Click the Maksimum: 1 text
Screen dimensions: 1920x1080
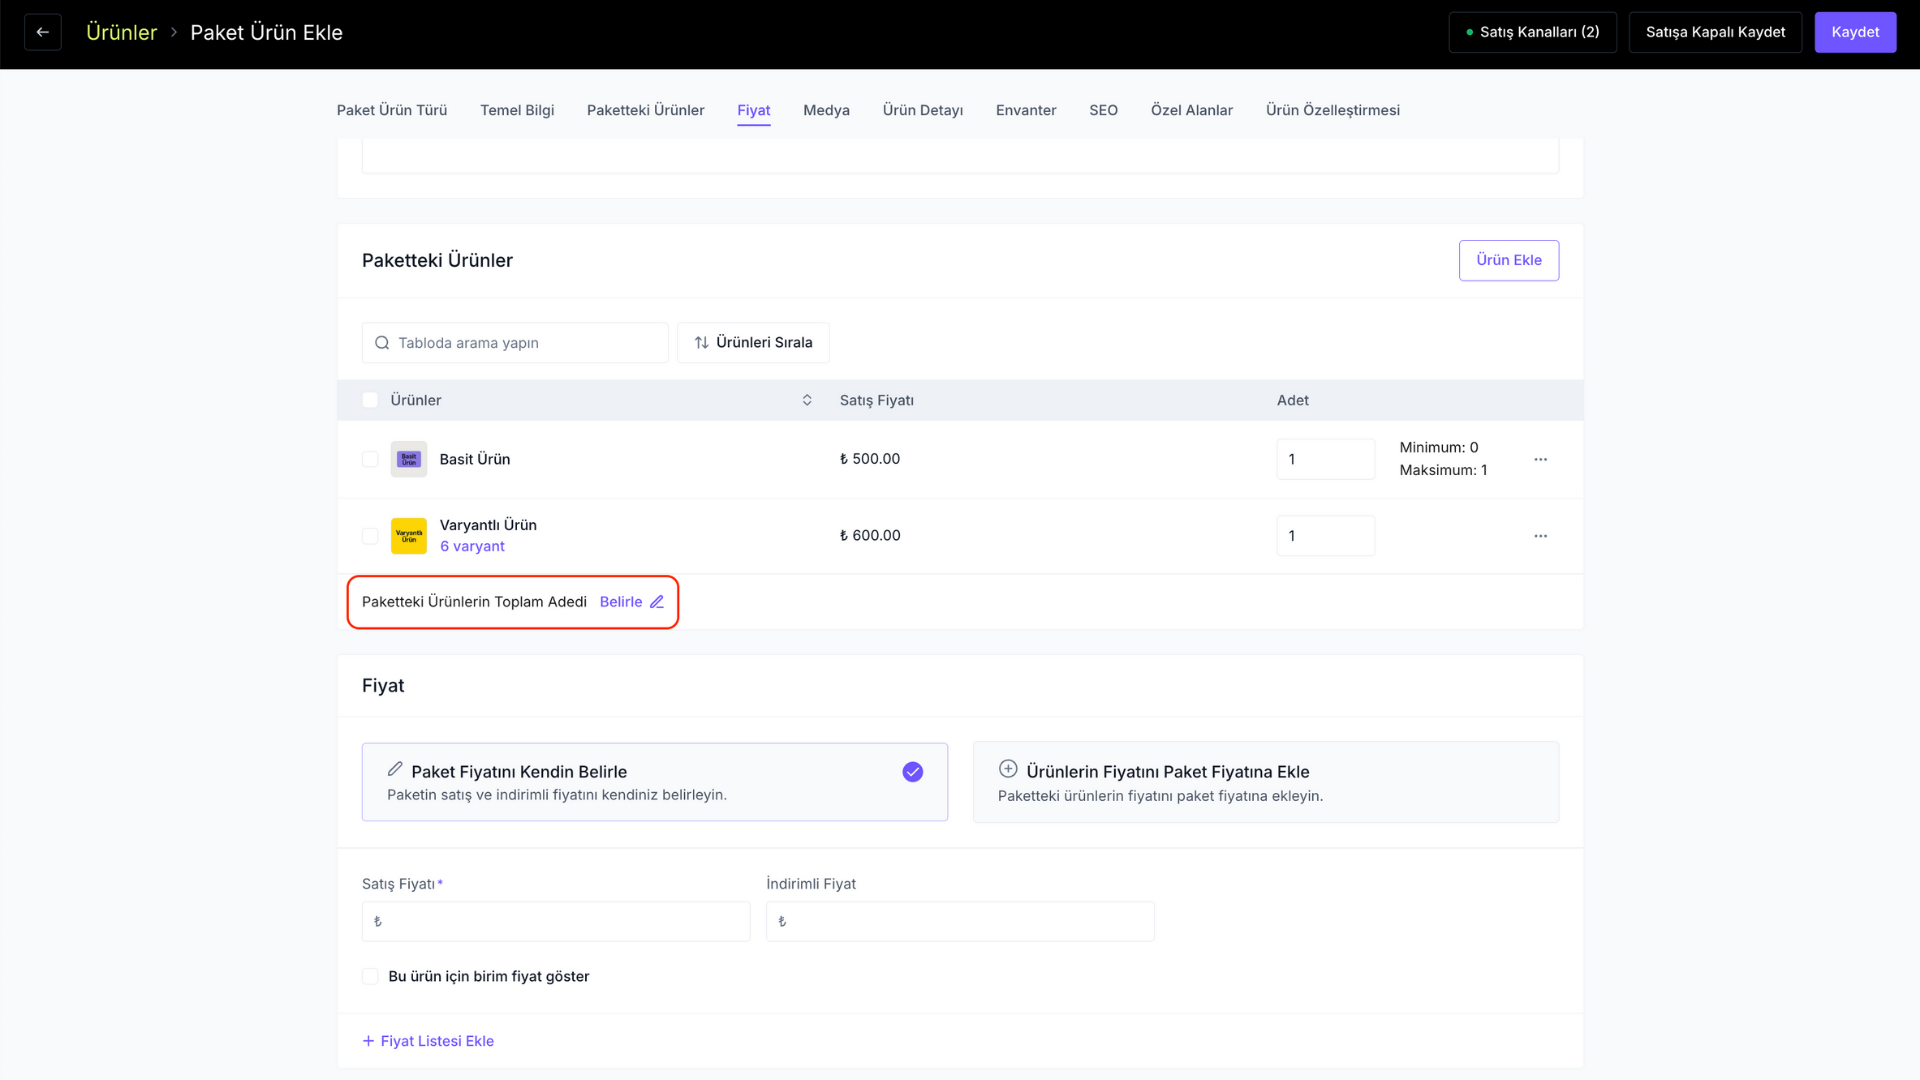click(1443, 470)
